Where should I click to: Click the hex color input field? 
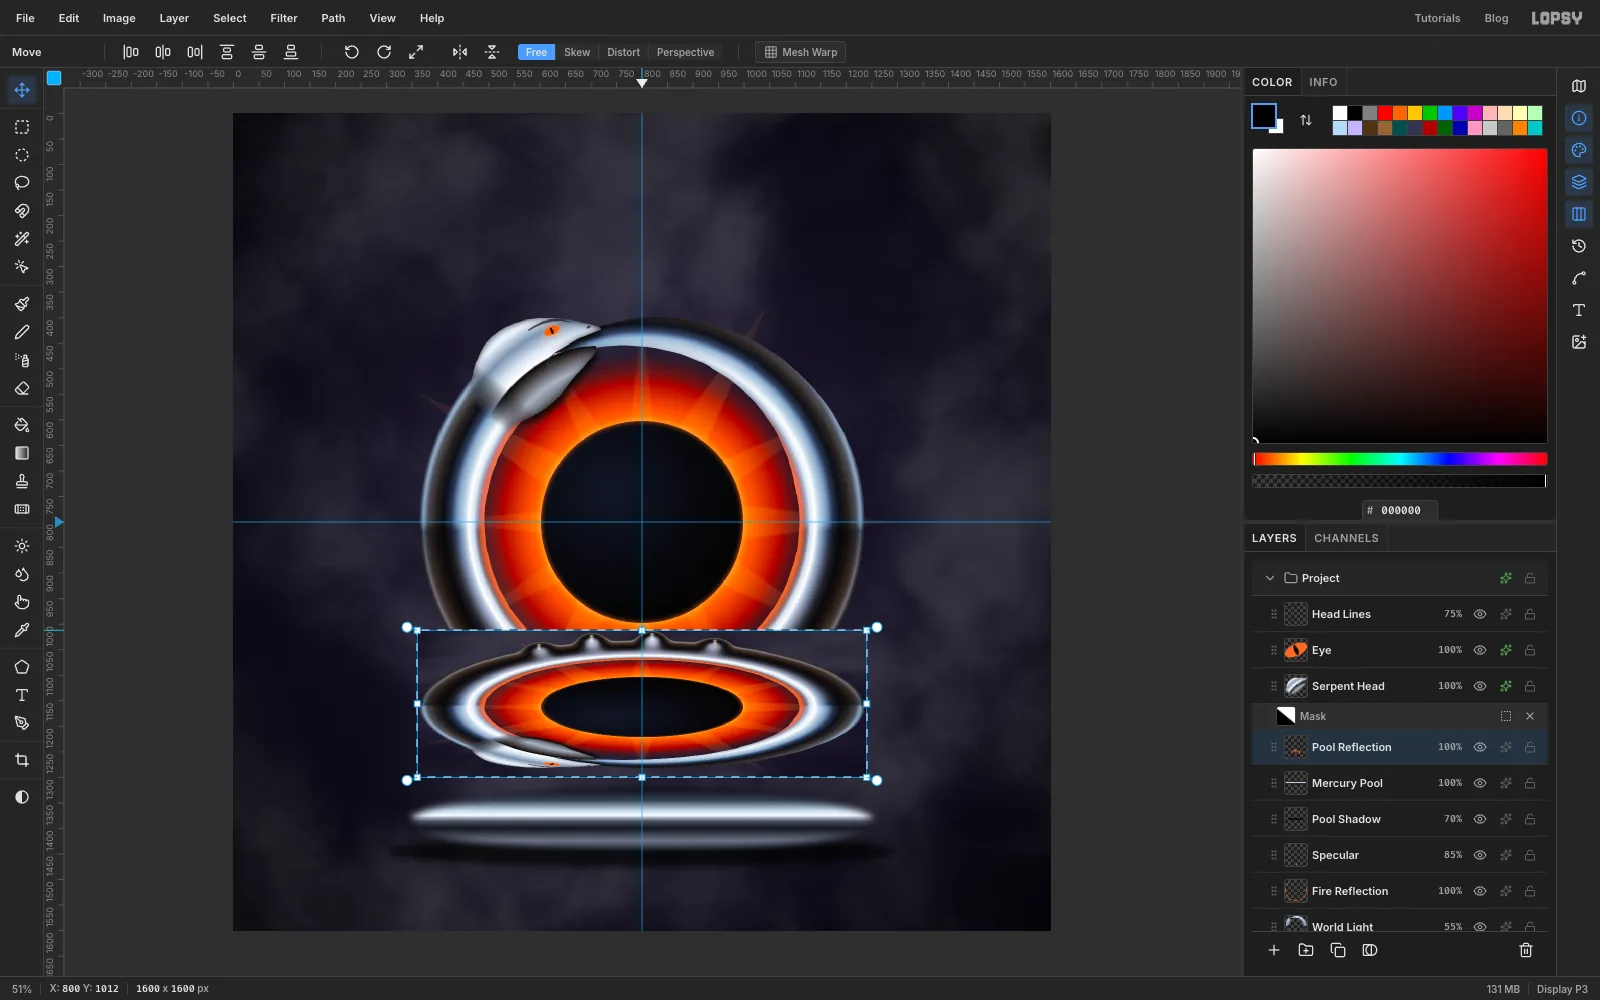coord(1400,510)
